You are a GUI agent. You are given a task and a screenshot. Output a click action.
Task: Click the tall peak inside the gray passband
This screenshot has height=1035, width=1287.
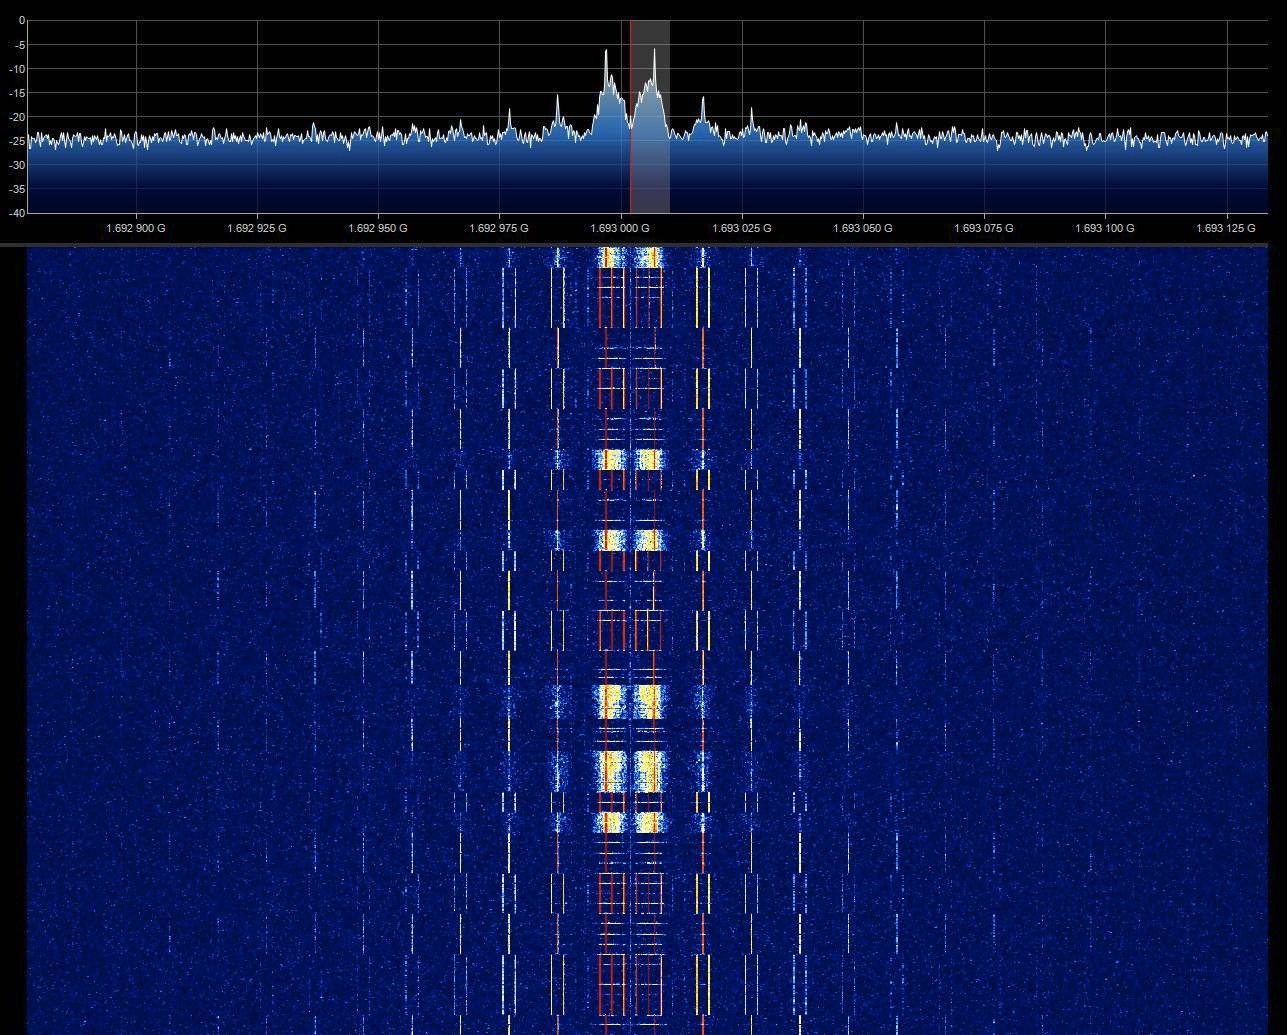654,51
